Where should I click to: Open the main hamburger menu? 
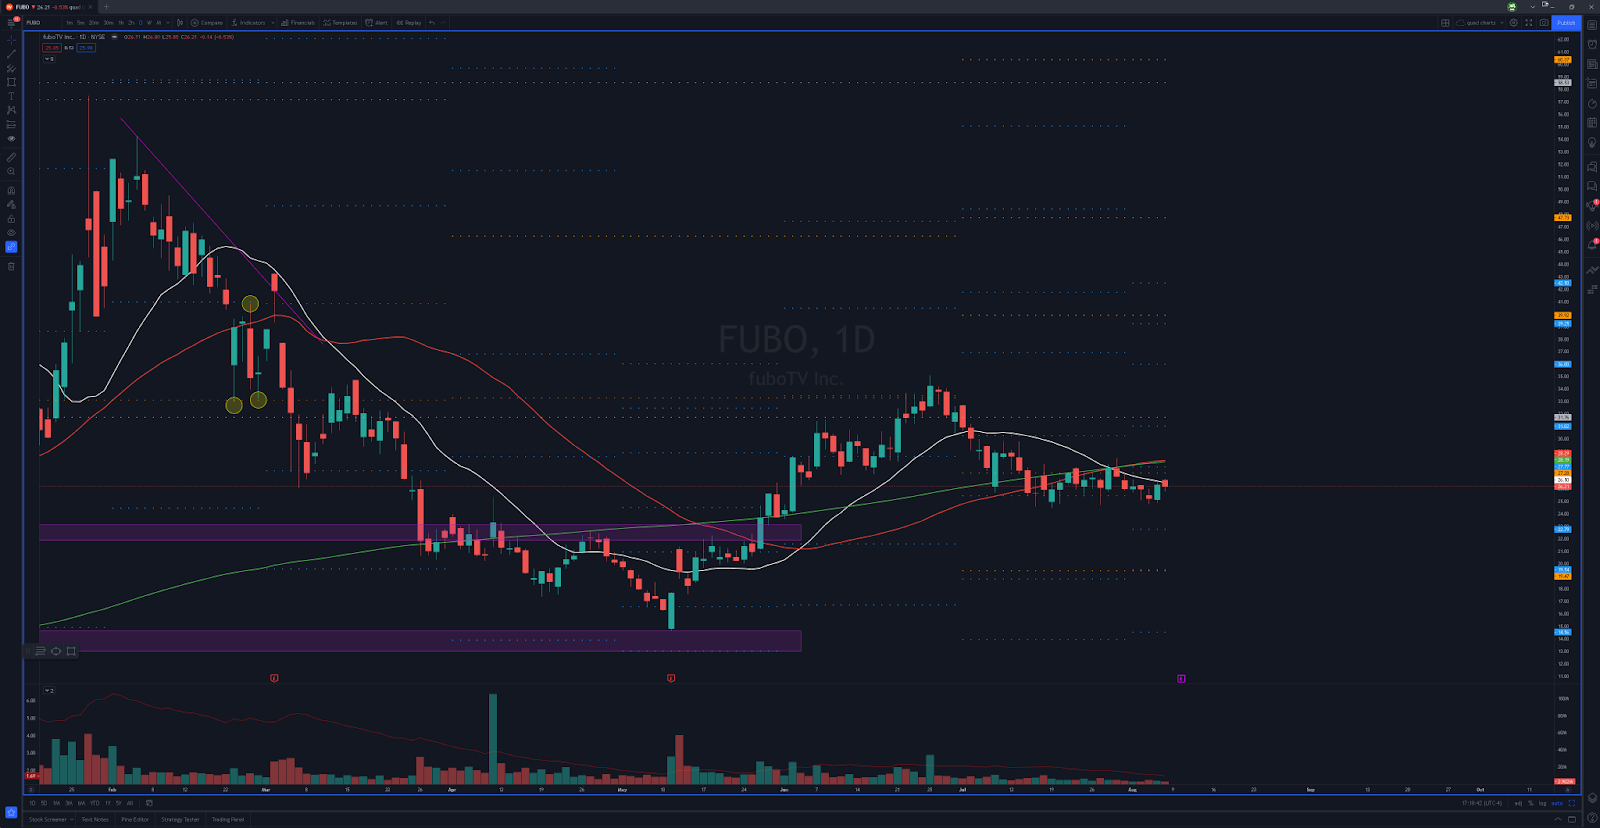[x=11, y=22]
